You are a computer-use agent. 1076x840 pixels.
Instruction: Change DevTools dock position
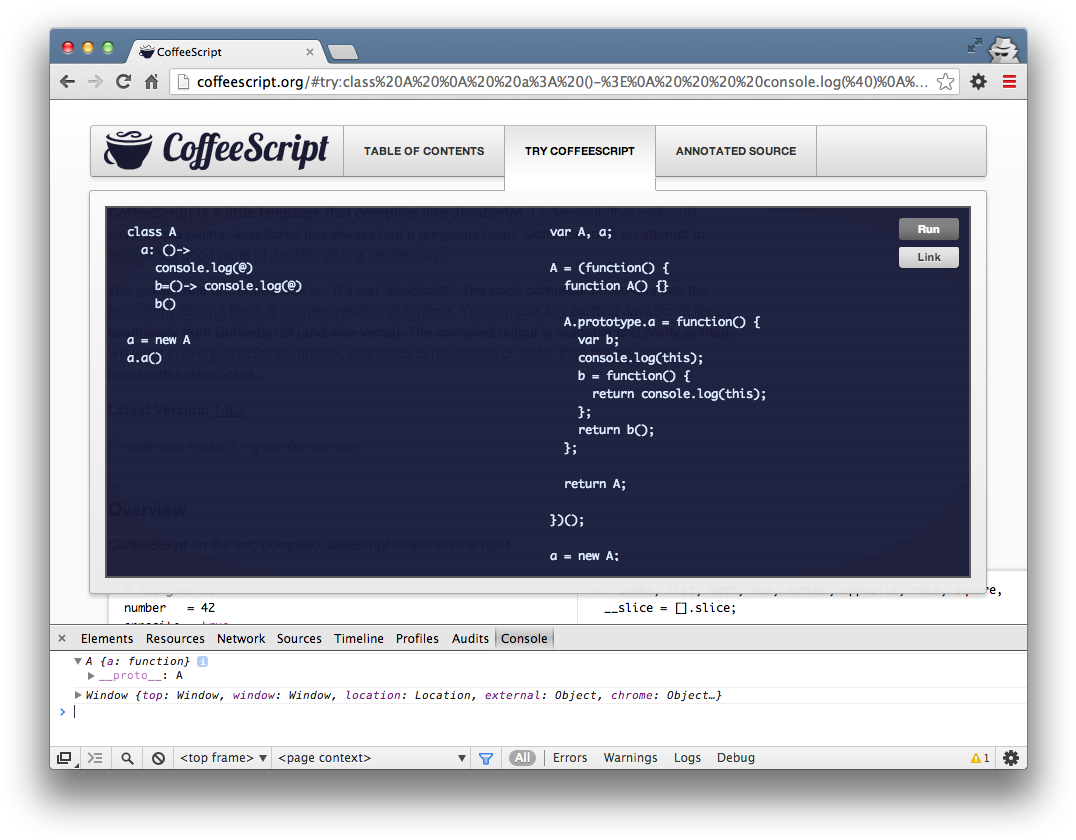[65, 757]
